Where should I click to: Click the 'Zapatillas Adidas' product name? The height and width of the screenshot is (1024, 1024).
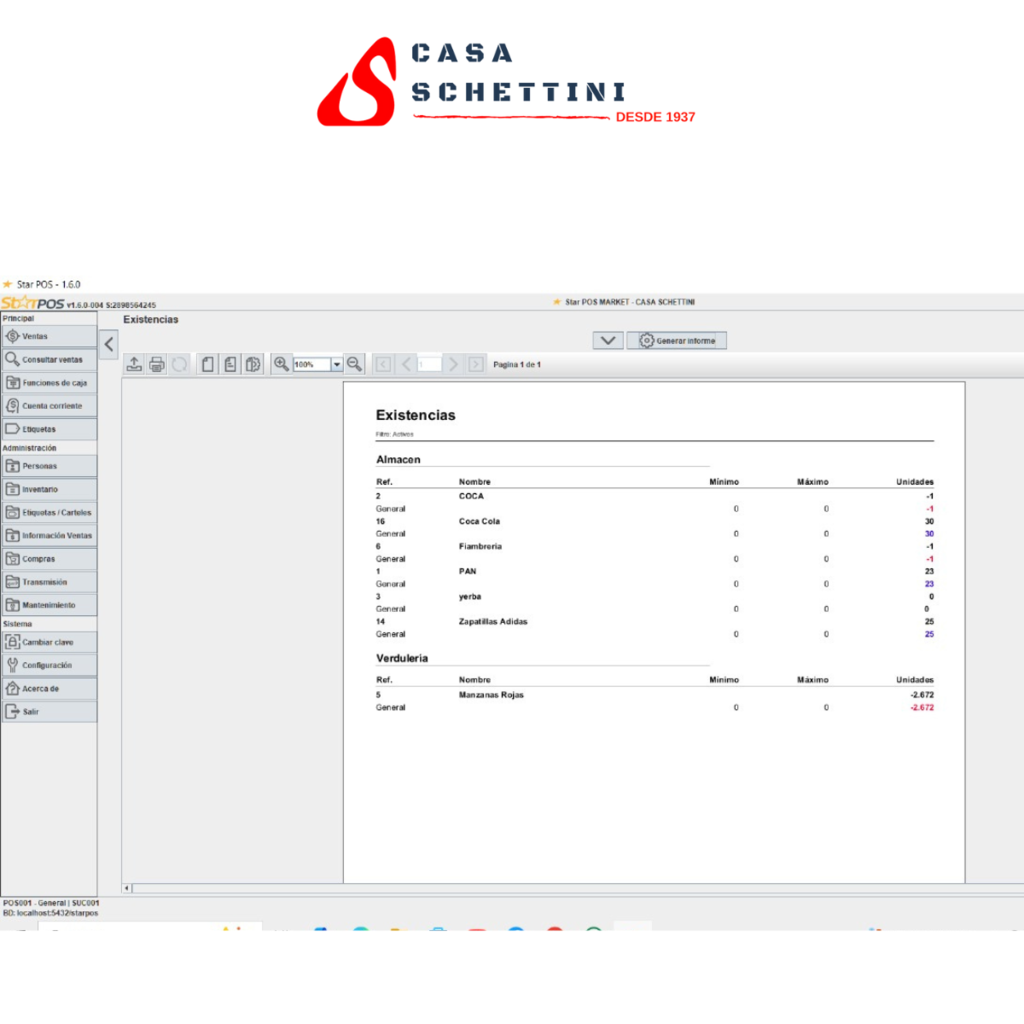492,622
